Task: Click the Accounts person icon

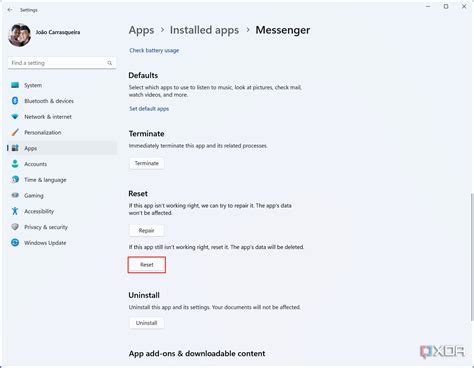Action: pos(15,164)
